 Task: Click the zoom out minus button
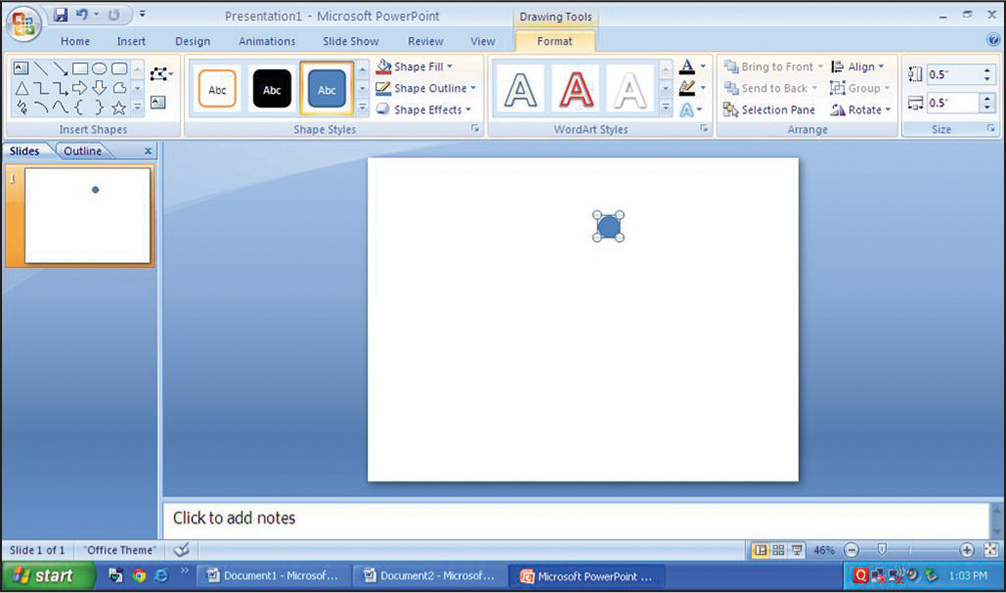[x=851, y=550]
